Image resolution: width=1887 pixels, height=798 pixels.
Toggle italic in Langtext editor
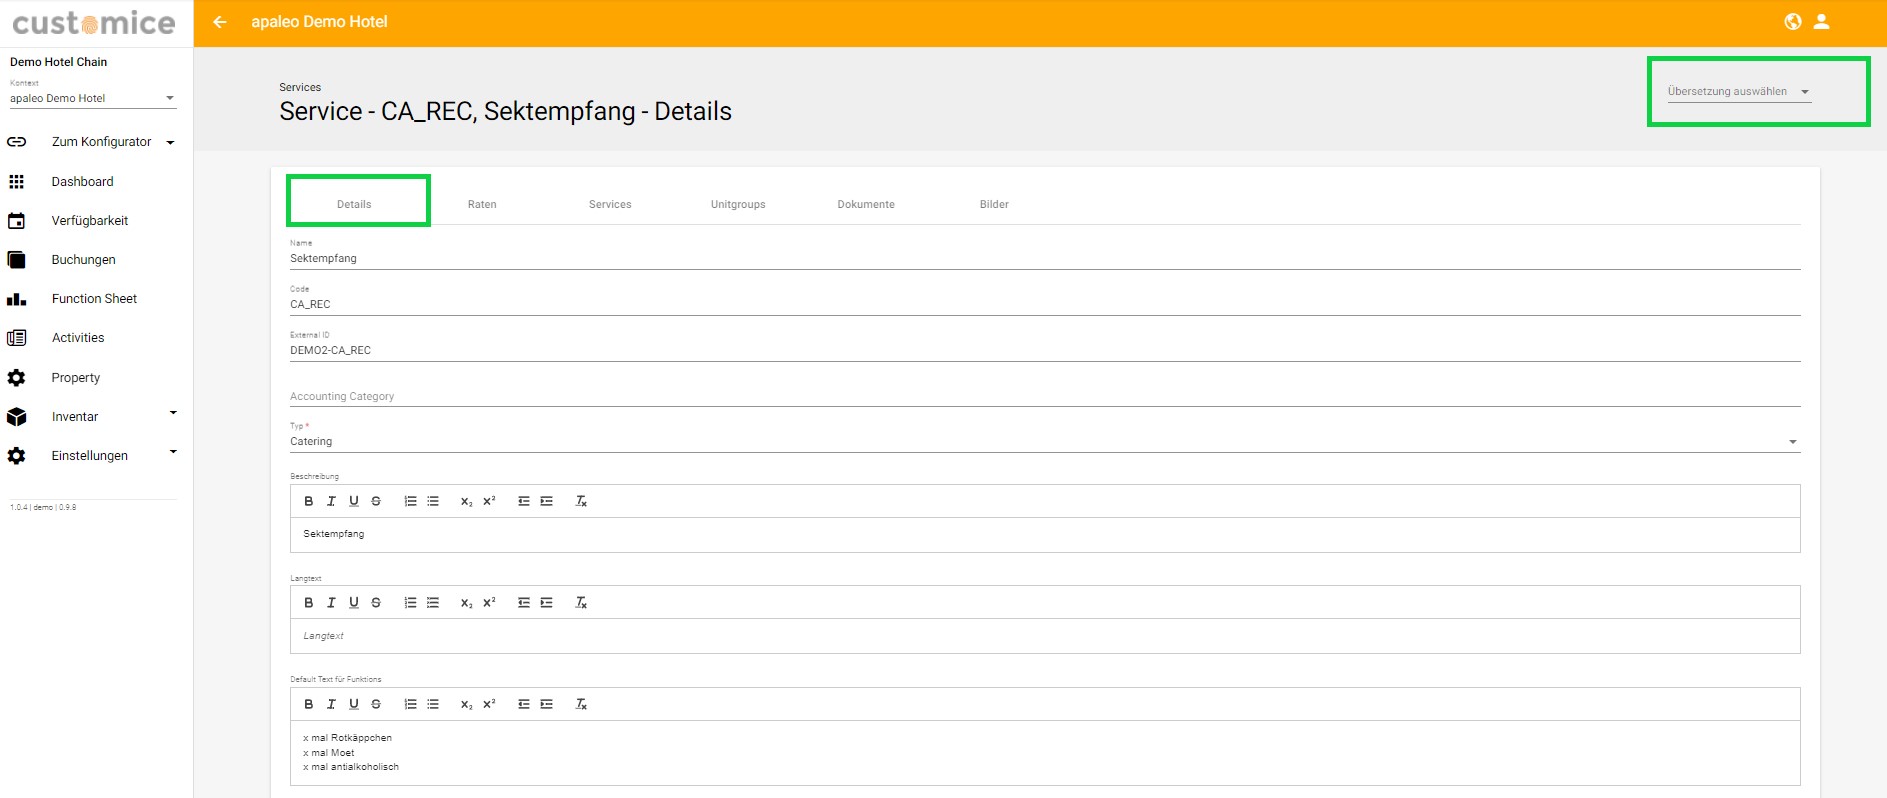coord(331,602)
